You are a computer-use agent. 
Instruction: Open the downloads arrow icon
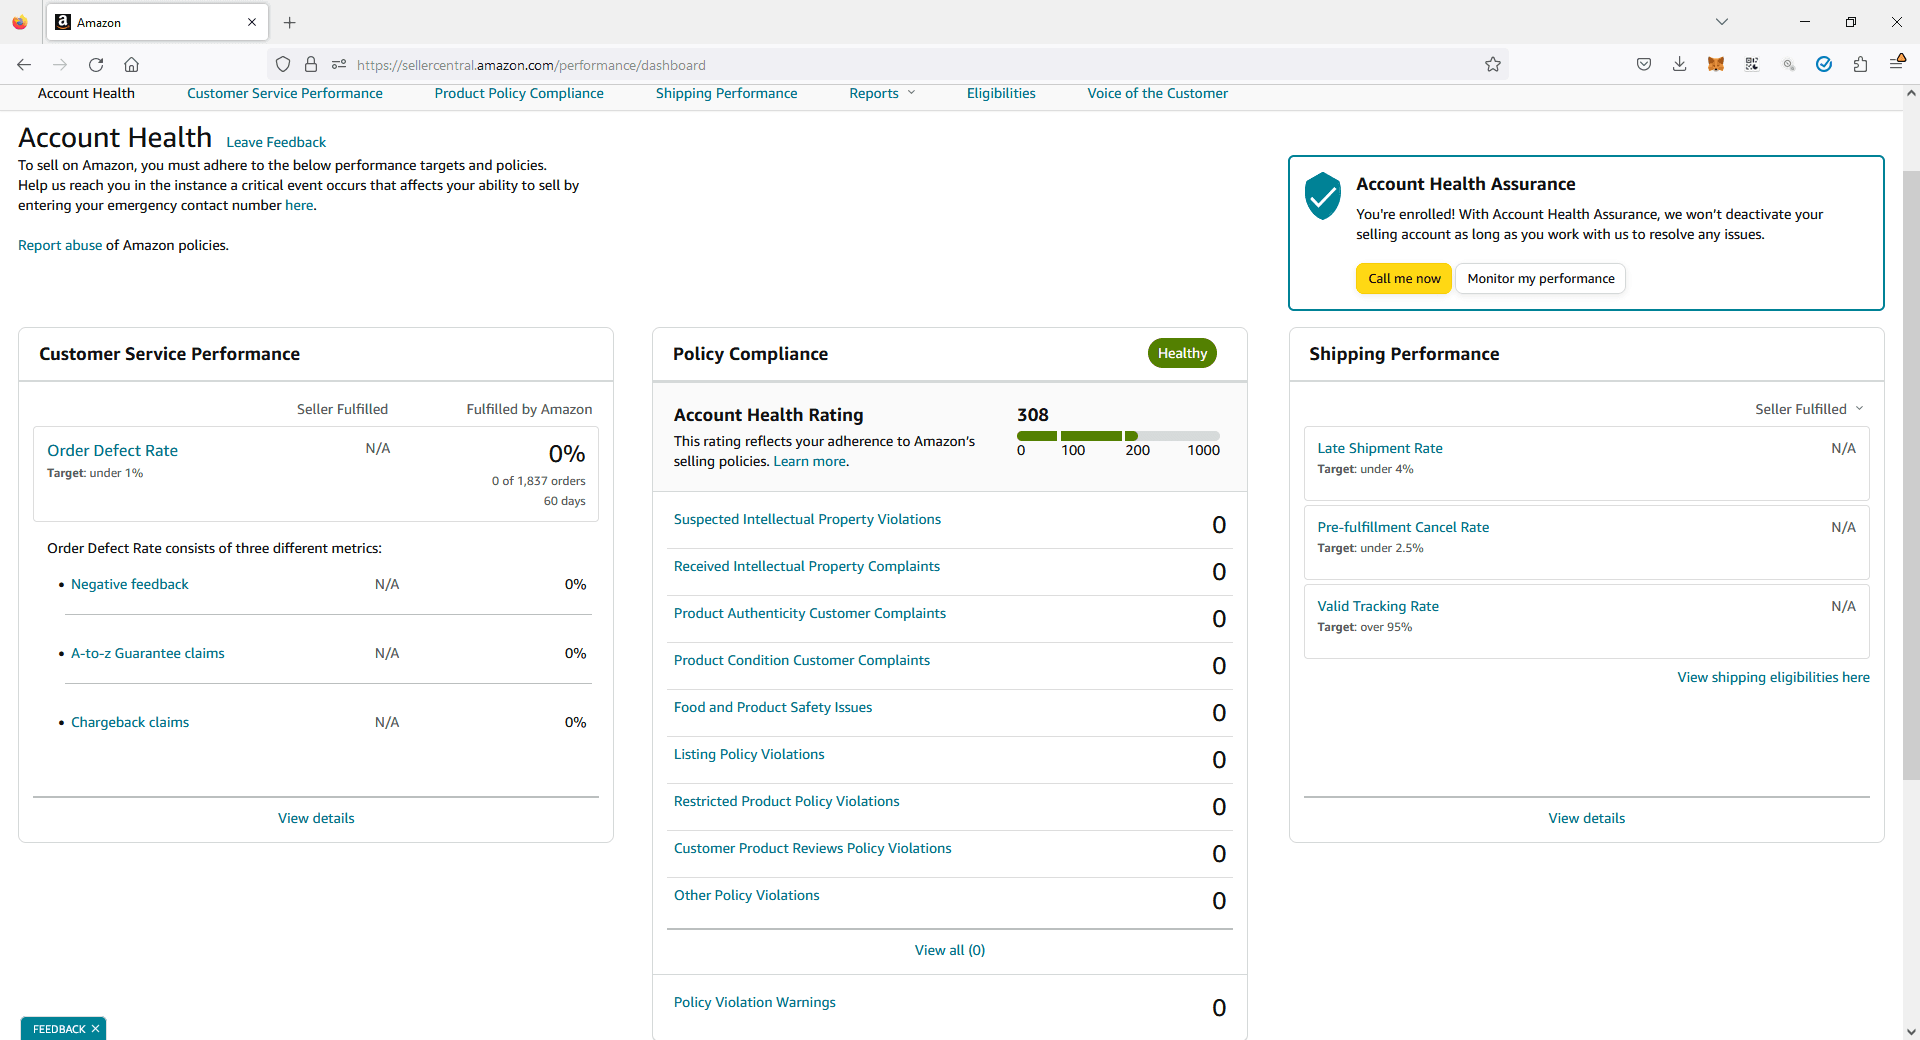[1680, 65]
